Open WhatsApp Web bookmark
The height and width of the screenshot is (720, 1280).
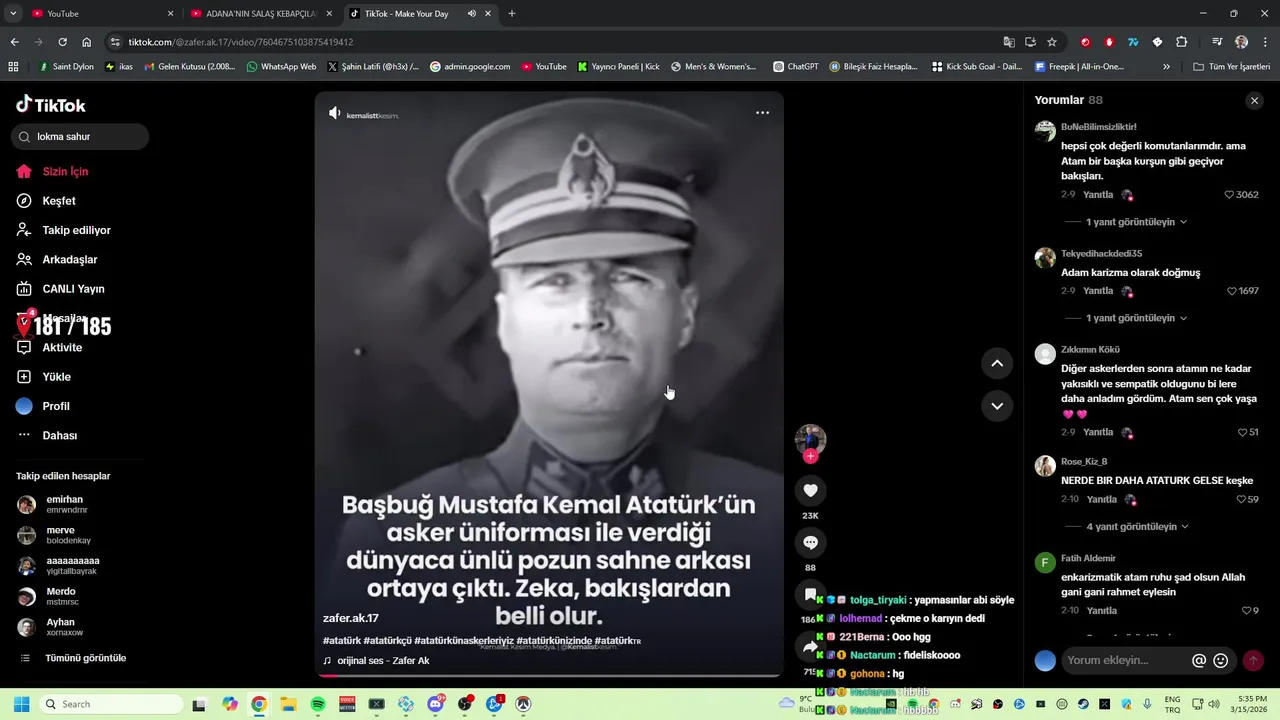[x=281, y=67]
